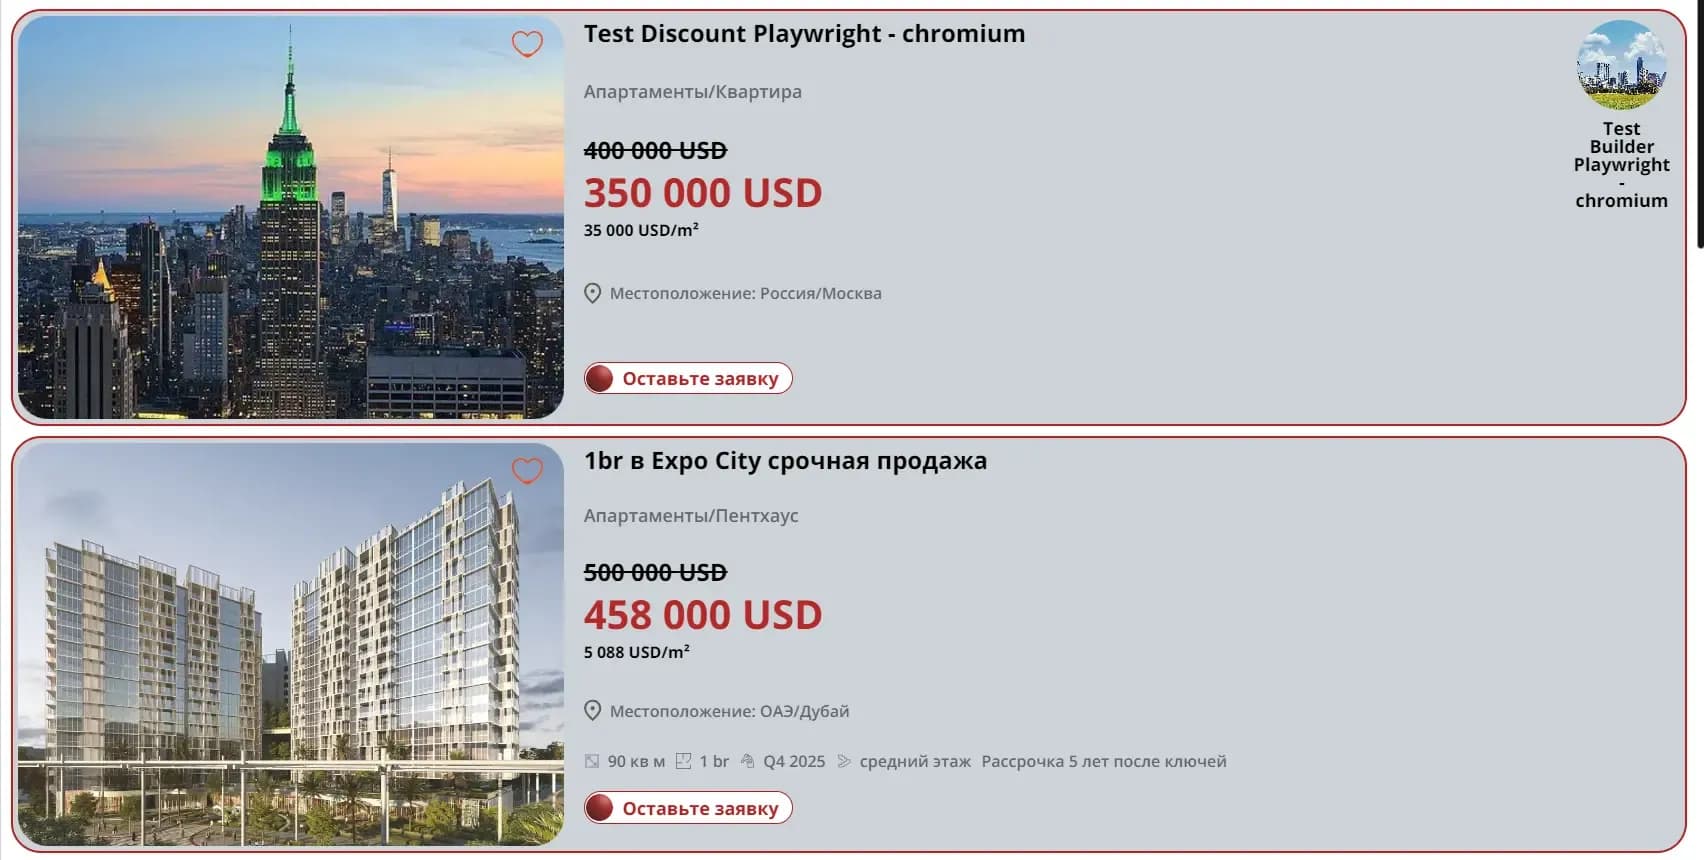The image size is (1704, 860).
Task: Toggle the favorite heart on Test Discount Playwright listing
Action: 527,44
